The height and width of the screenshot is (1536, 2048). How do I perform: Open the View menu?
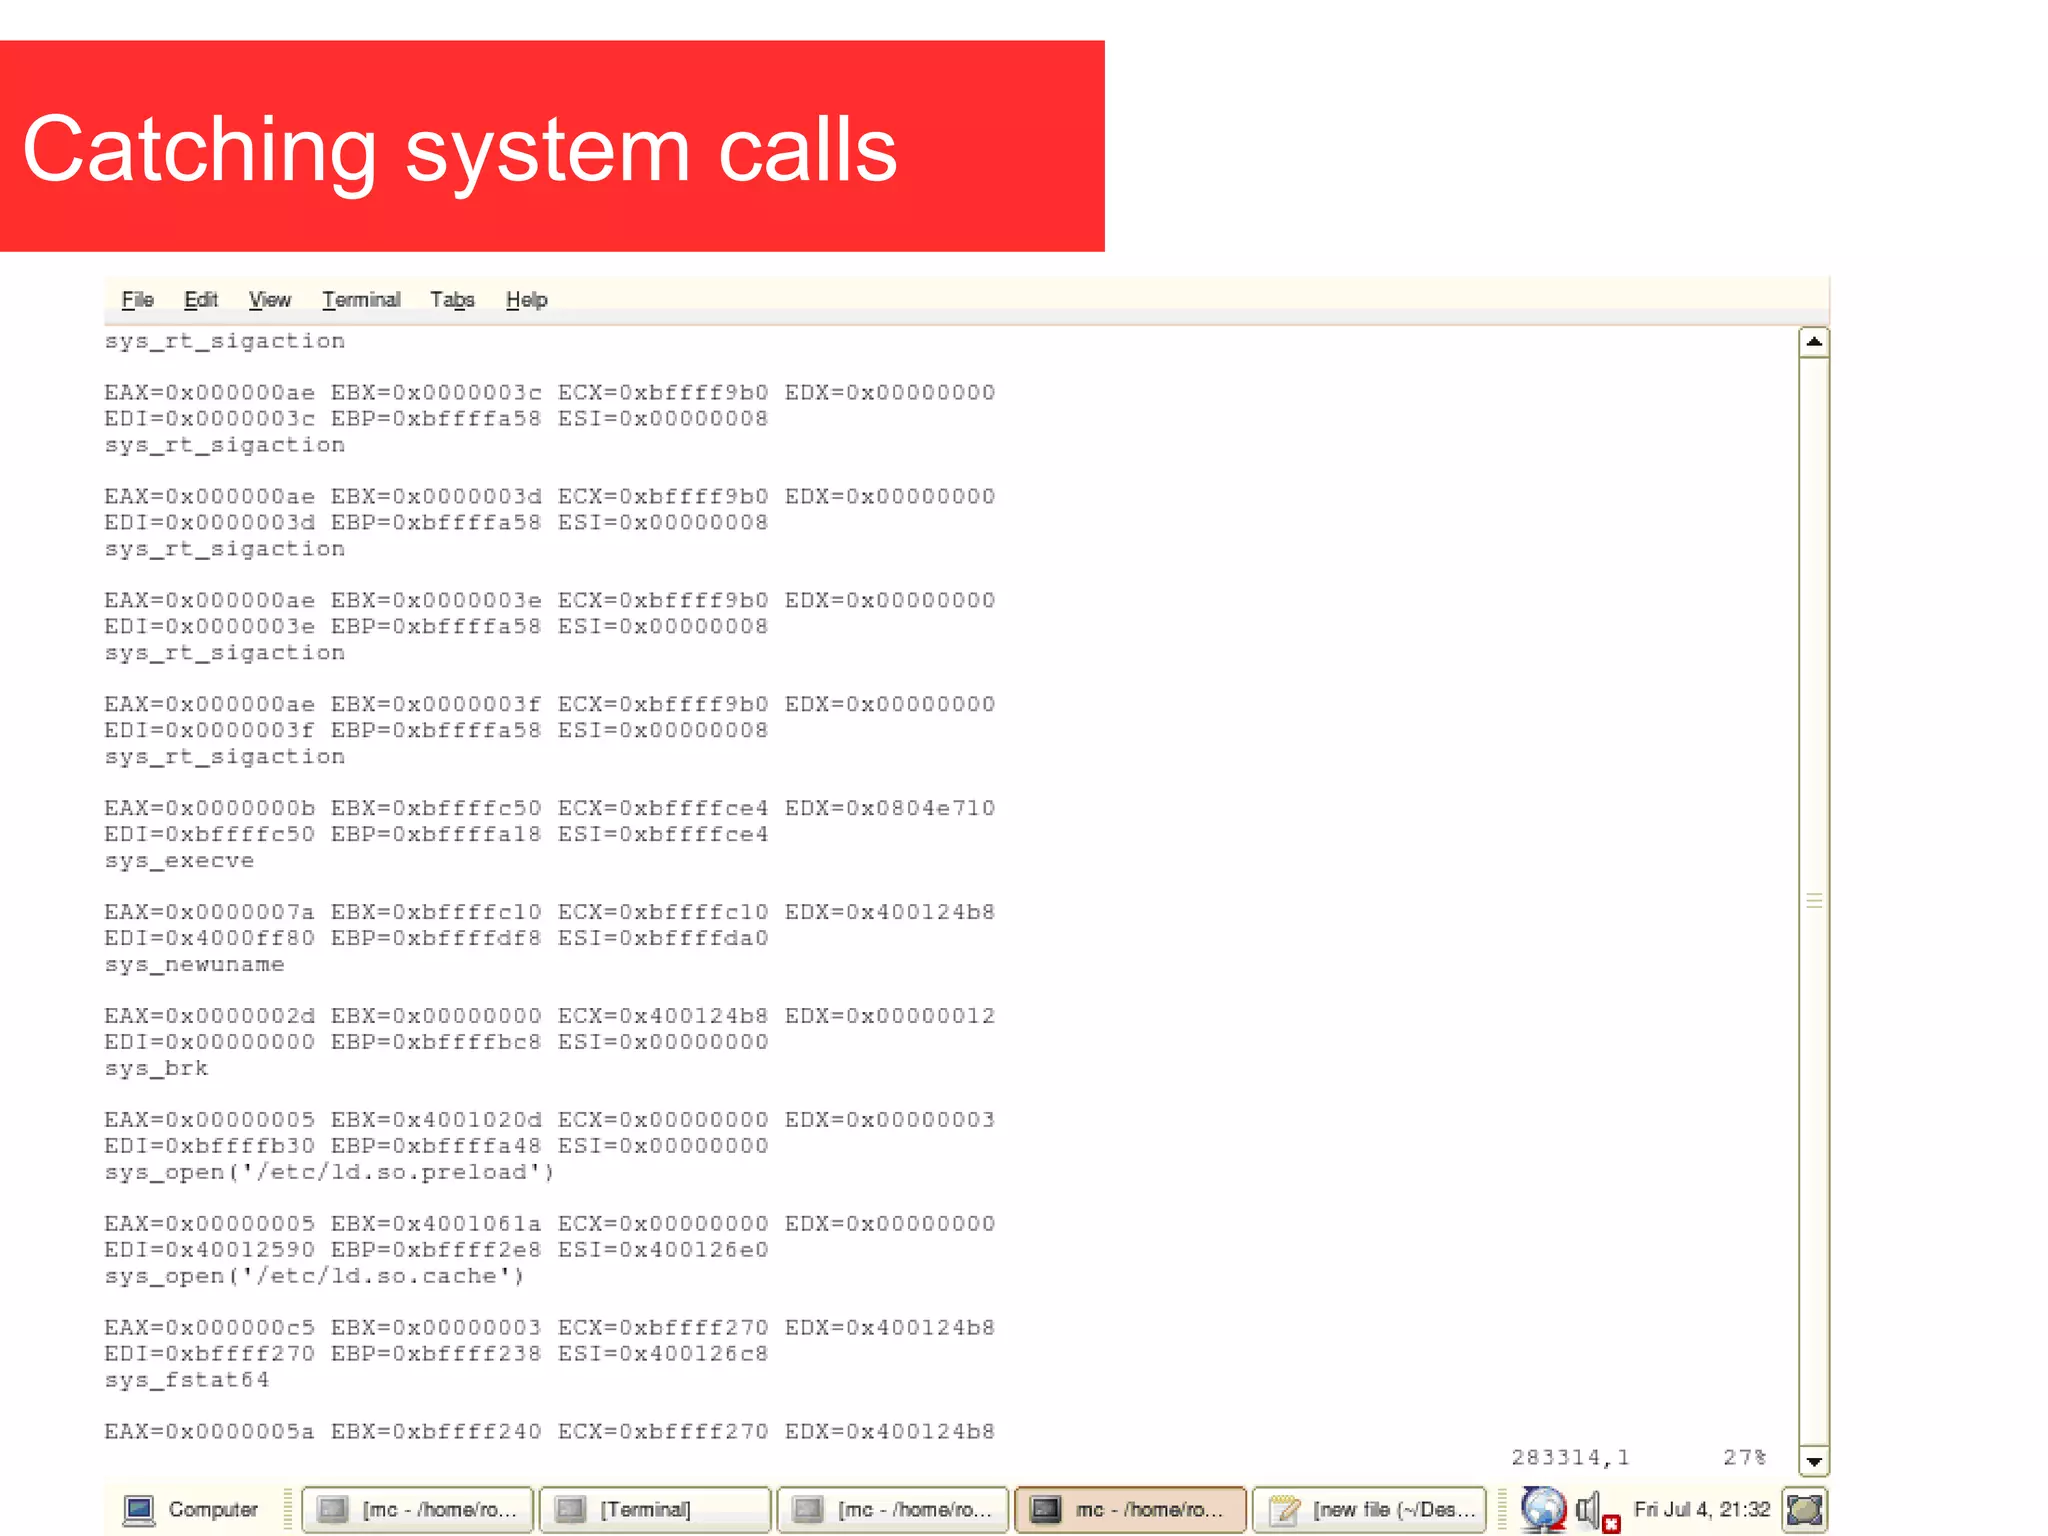coord(269,300)
